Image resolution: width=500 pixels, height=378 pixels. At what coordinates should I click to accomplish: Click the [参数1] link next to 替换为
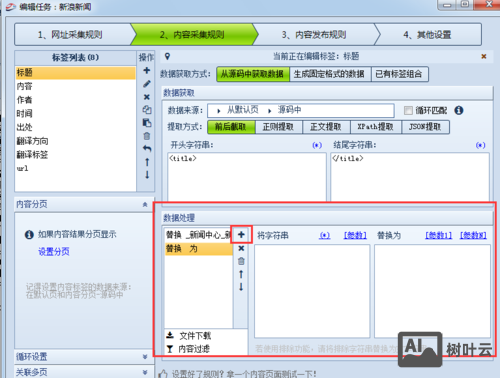point(439,236)
